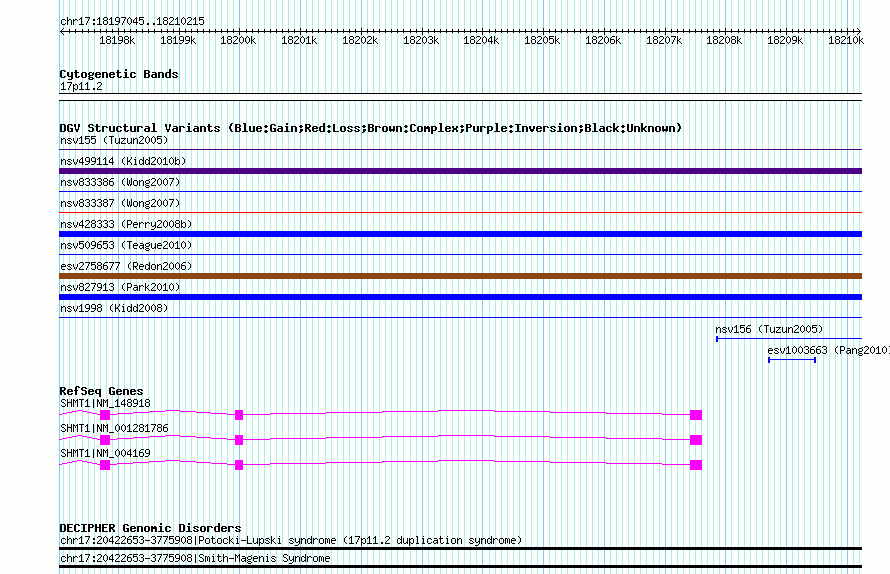Image resolution: width=890 pixels, height=574 pixels.
Task: Select the esv2758677 (Redon2006) brown complex bar
Action: [x=460, y=276]
